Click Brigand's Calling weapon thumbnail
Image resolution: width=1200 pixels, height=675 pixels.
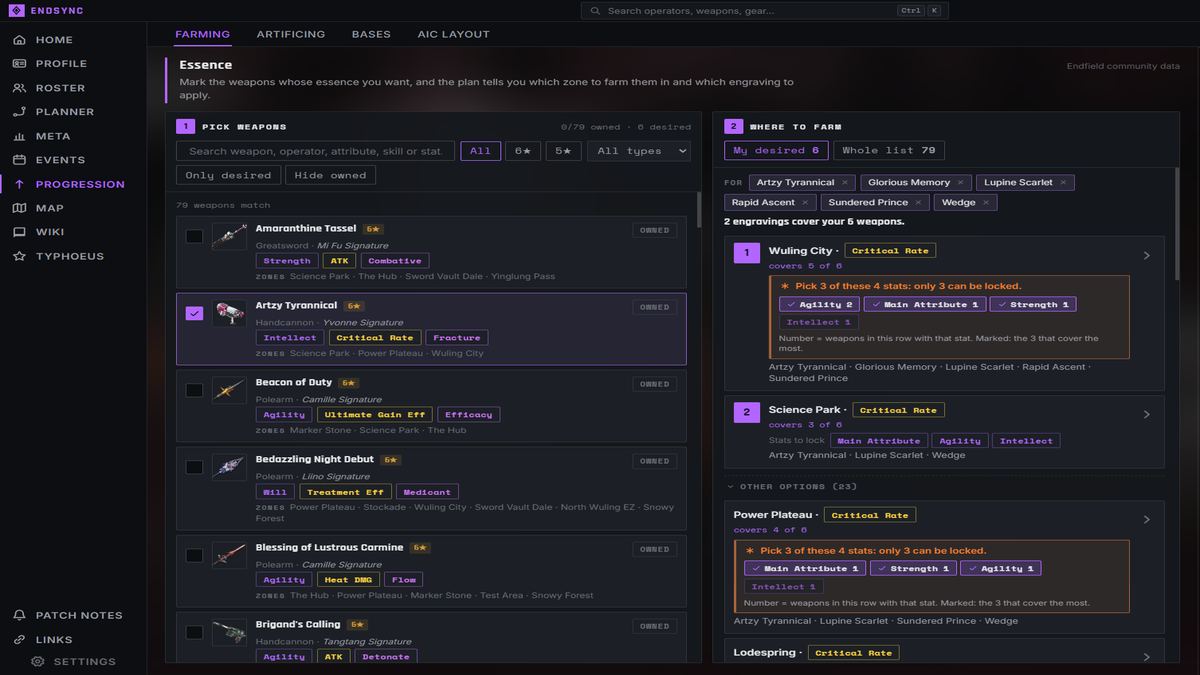pos(229,633)
